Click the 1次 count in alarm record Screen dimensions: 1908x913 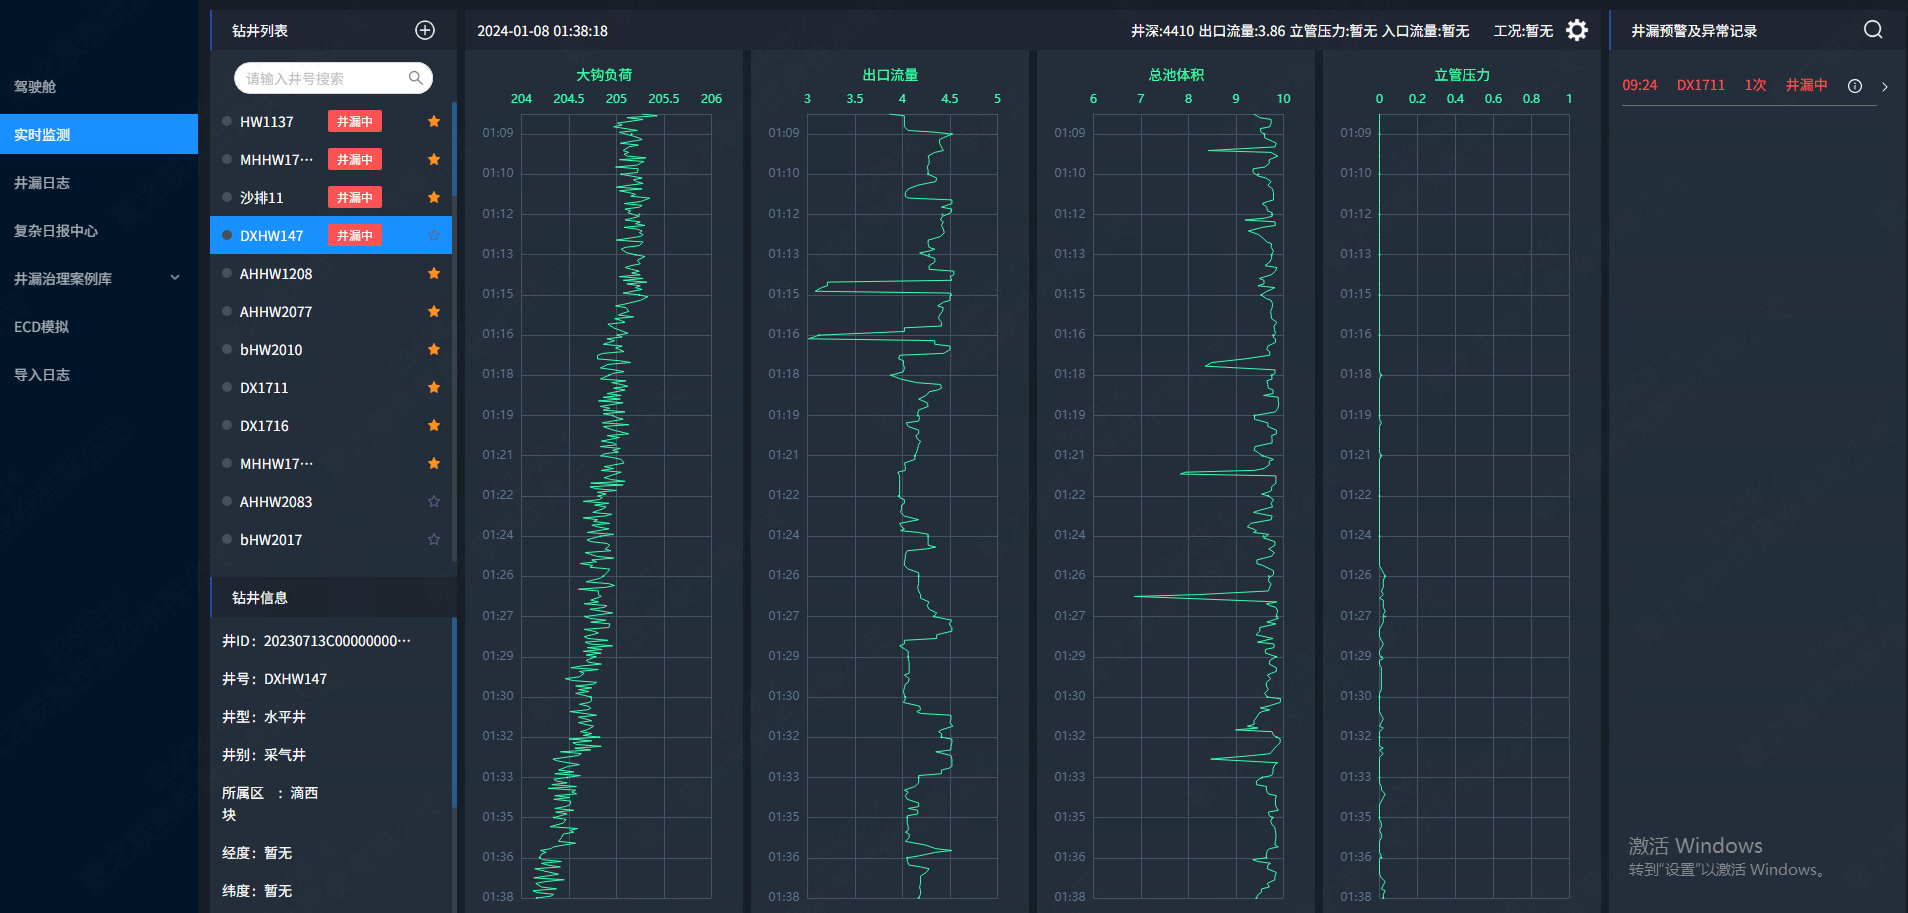(1755, 85)
